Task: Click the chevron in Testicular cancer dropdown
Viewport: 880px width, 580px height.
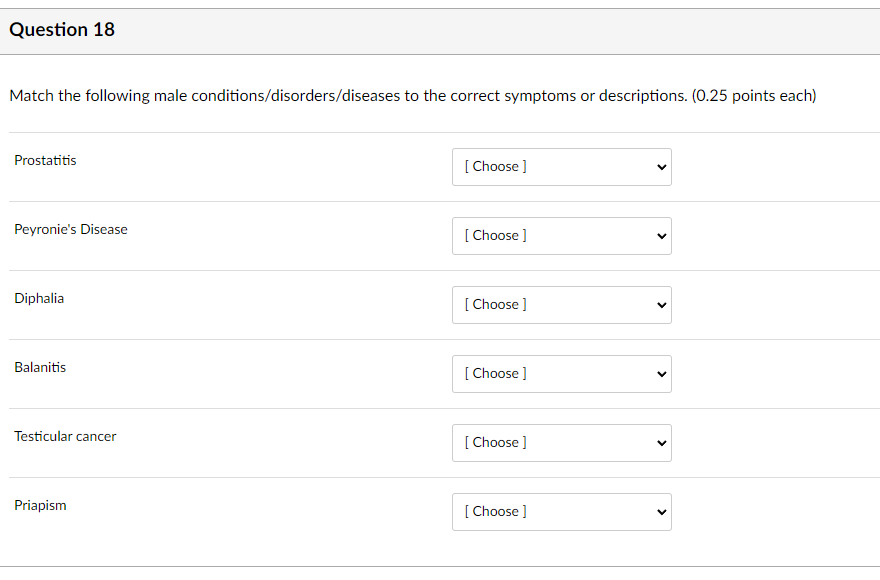Action: 660,443
